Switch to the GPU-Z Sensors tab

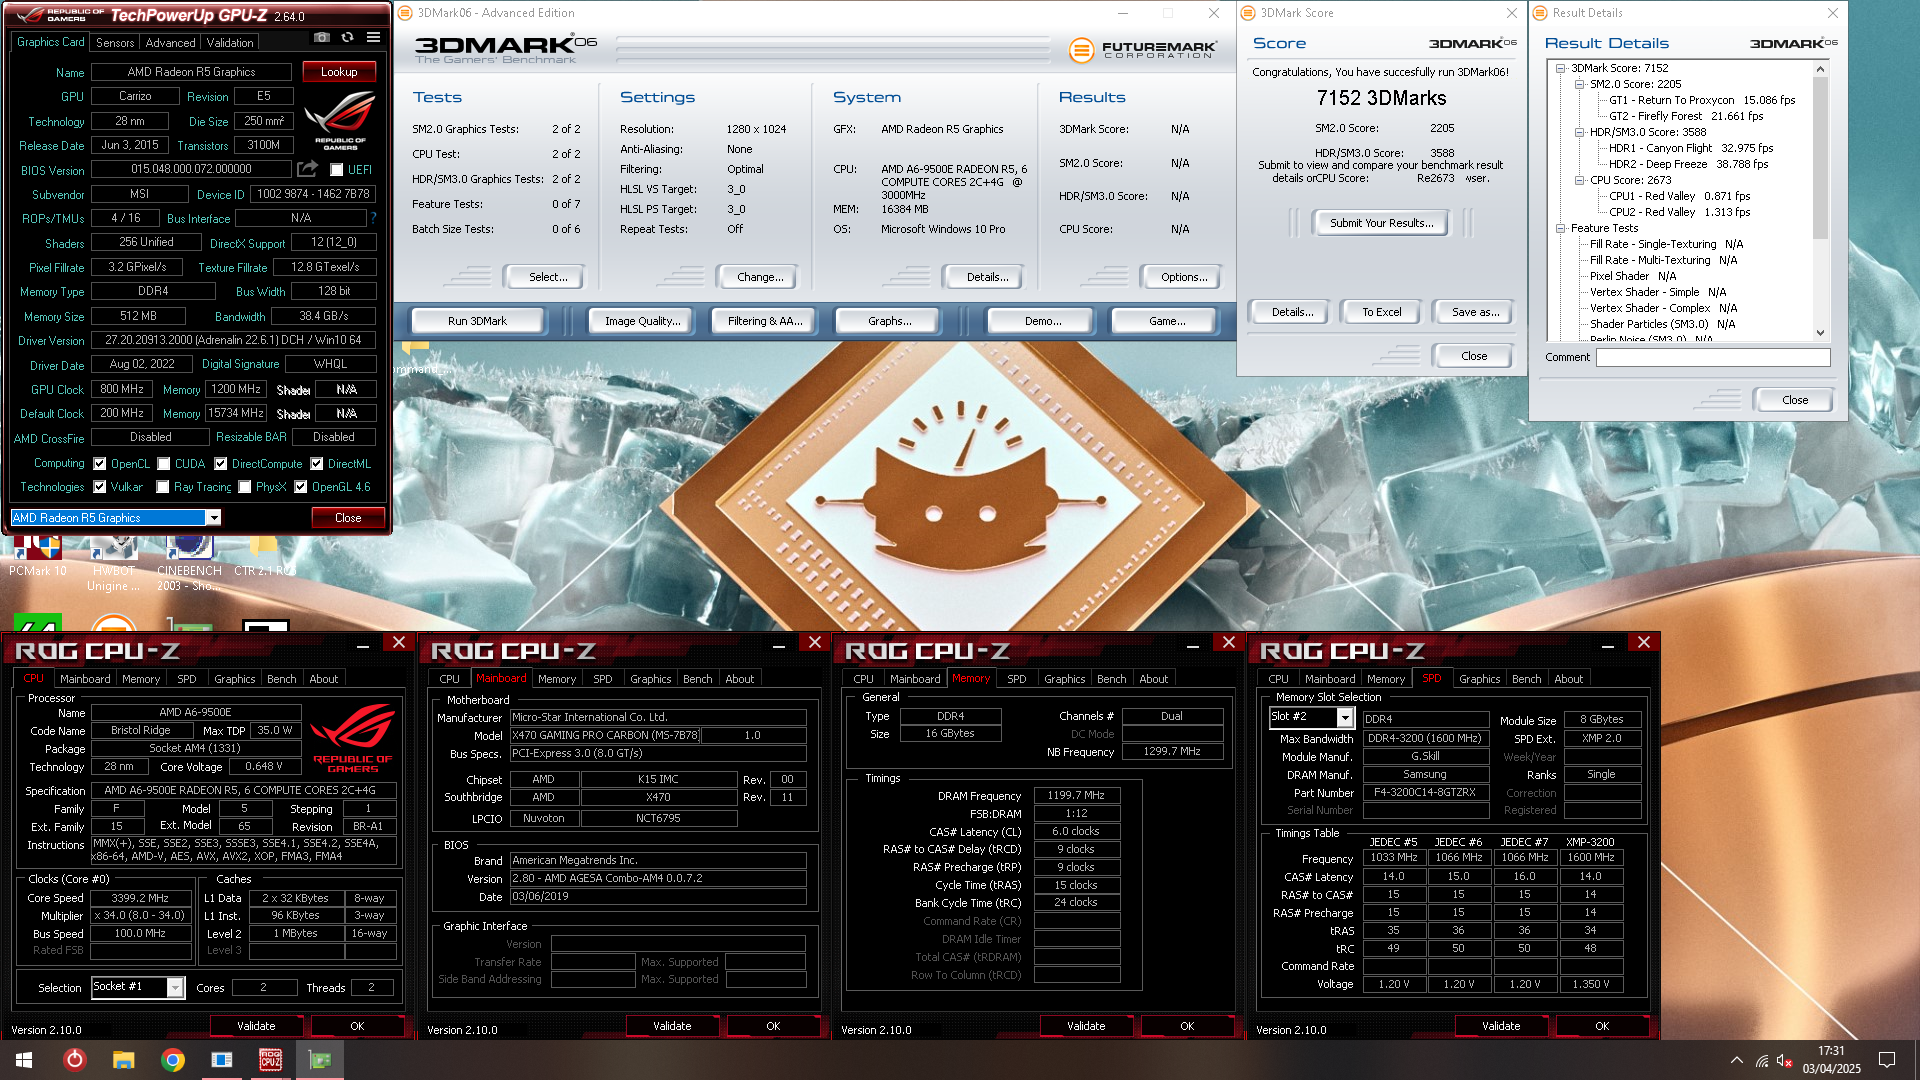point(115,43)
